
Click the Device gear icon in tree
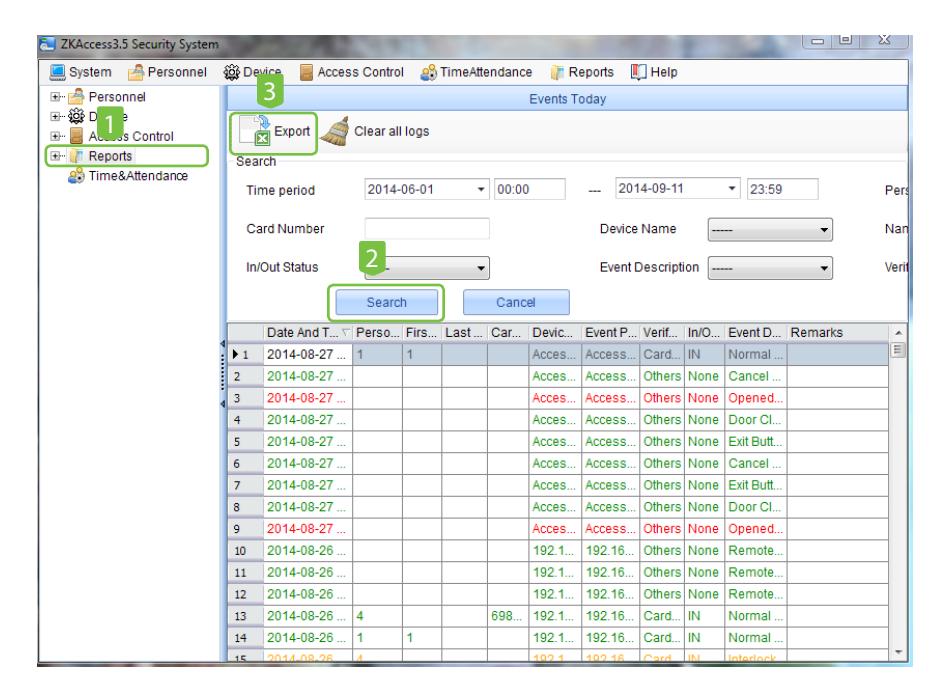click(76, 116)
